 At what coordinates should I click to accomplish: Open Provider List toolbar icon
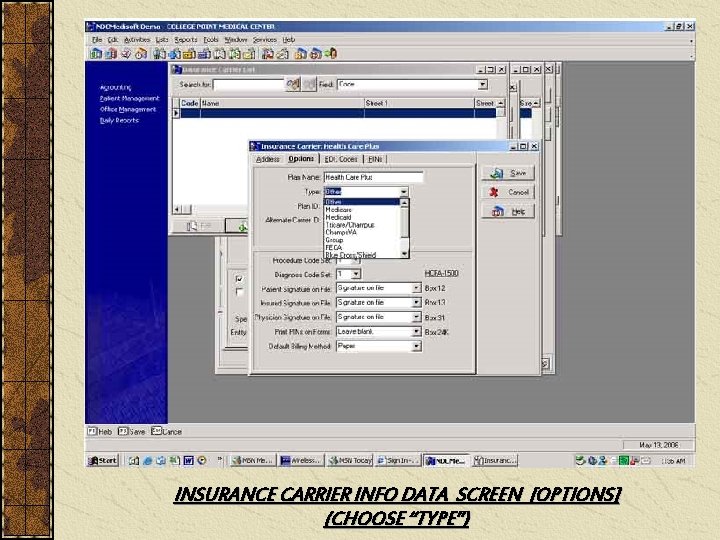[219, 54]
